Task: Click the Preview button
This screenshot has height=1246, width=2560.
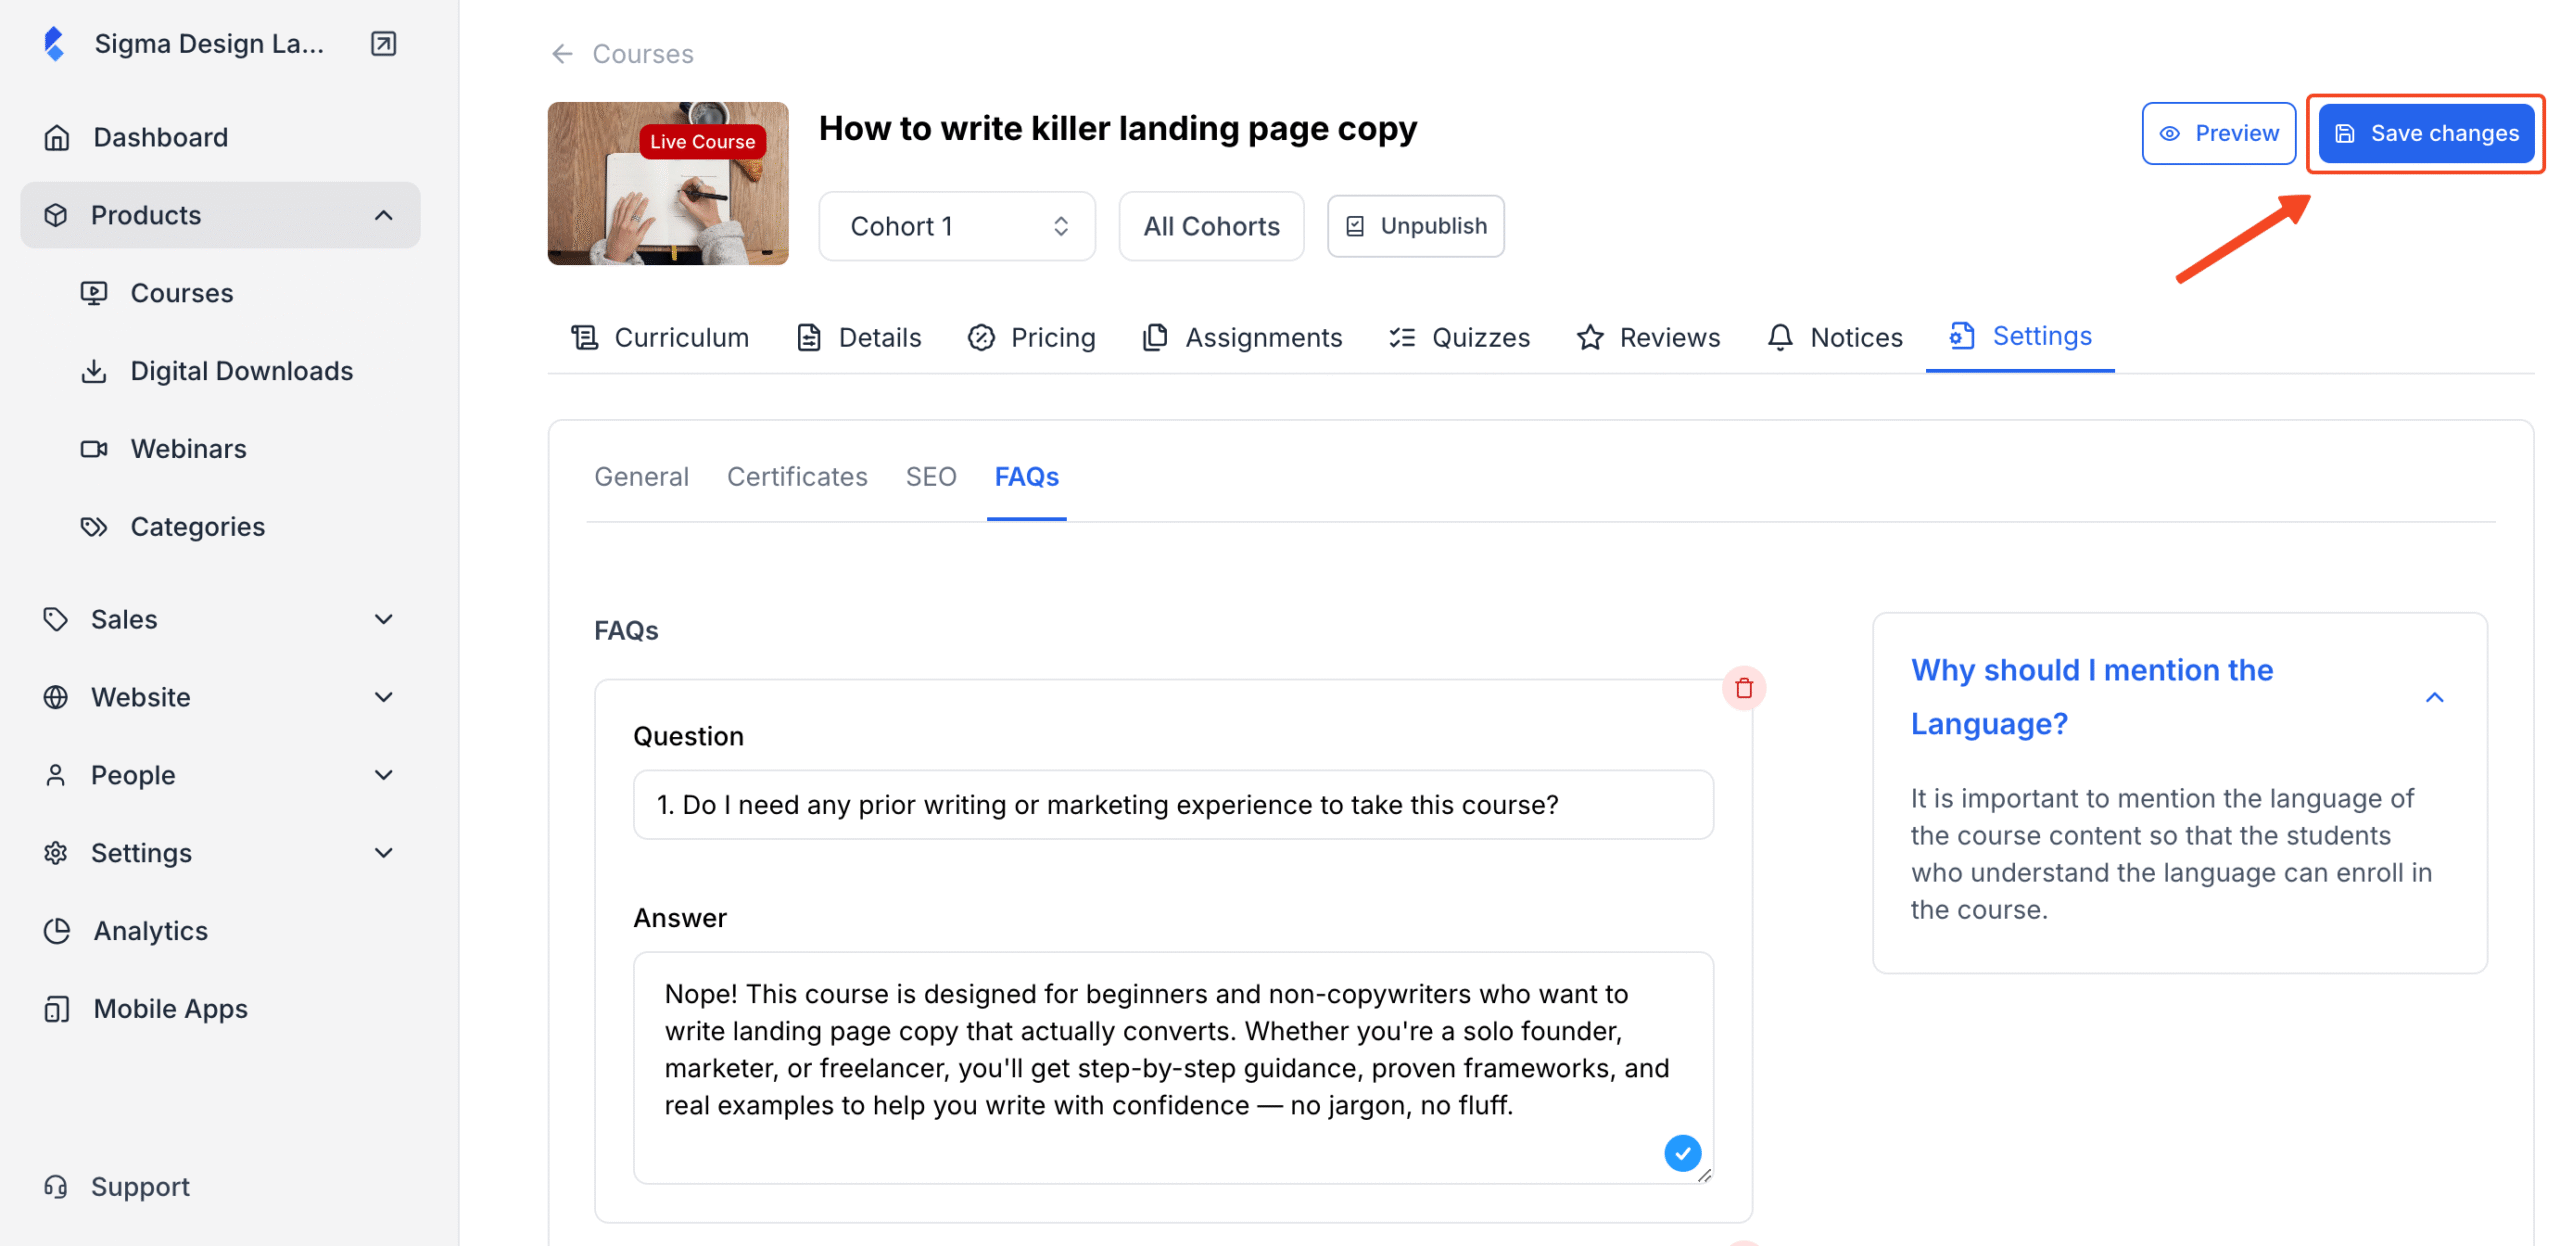Action: click(2218, 133)
